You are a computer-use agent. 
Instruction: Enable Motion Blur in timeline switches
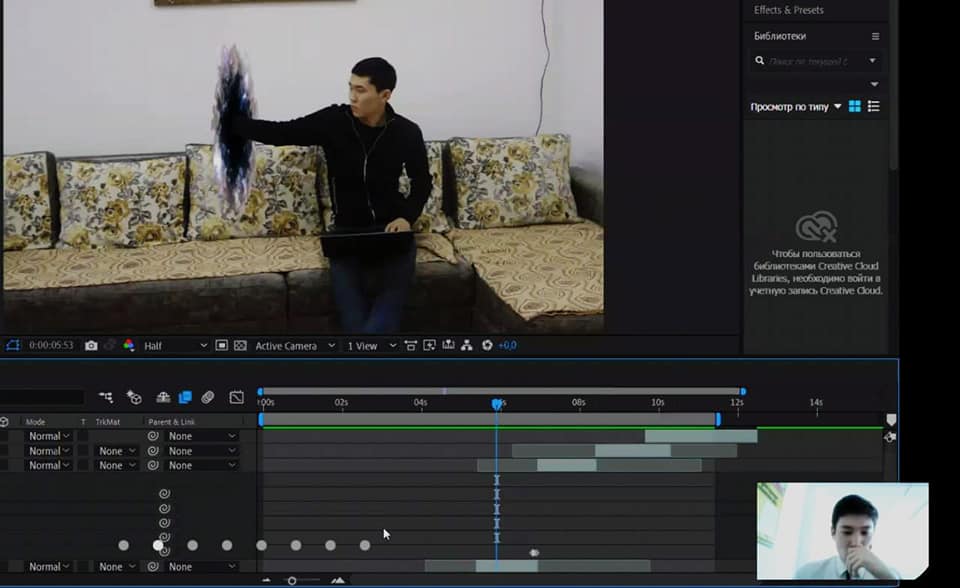point(208,397)
